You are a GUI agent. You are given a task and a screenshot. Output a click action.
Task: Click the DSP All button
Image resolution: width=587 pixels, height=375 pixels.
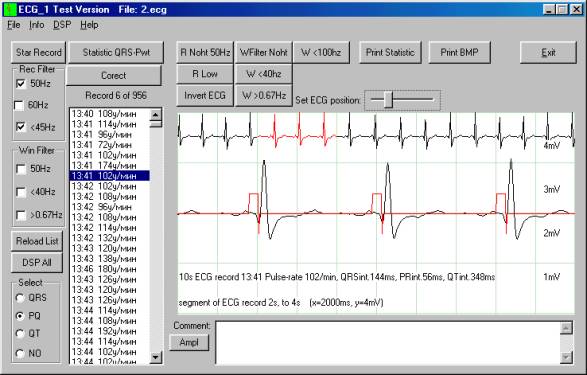37,262
